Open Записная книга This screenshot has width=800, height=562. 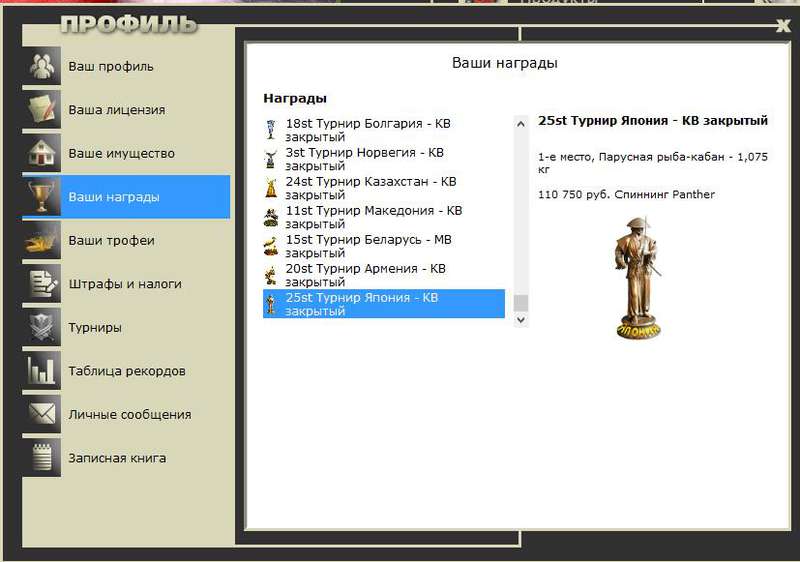[126, 458]
